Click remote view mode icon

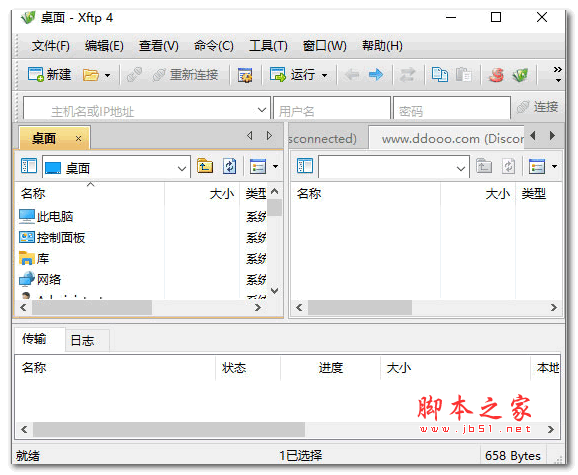coord(537,166)
